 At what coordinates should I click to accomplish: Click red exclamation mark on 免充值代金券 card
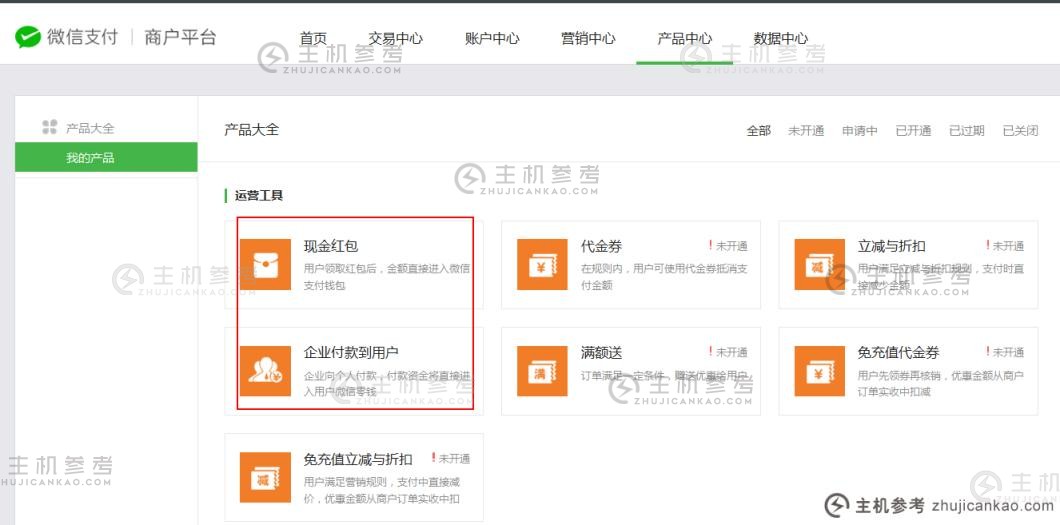coord(988,352)
